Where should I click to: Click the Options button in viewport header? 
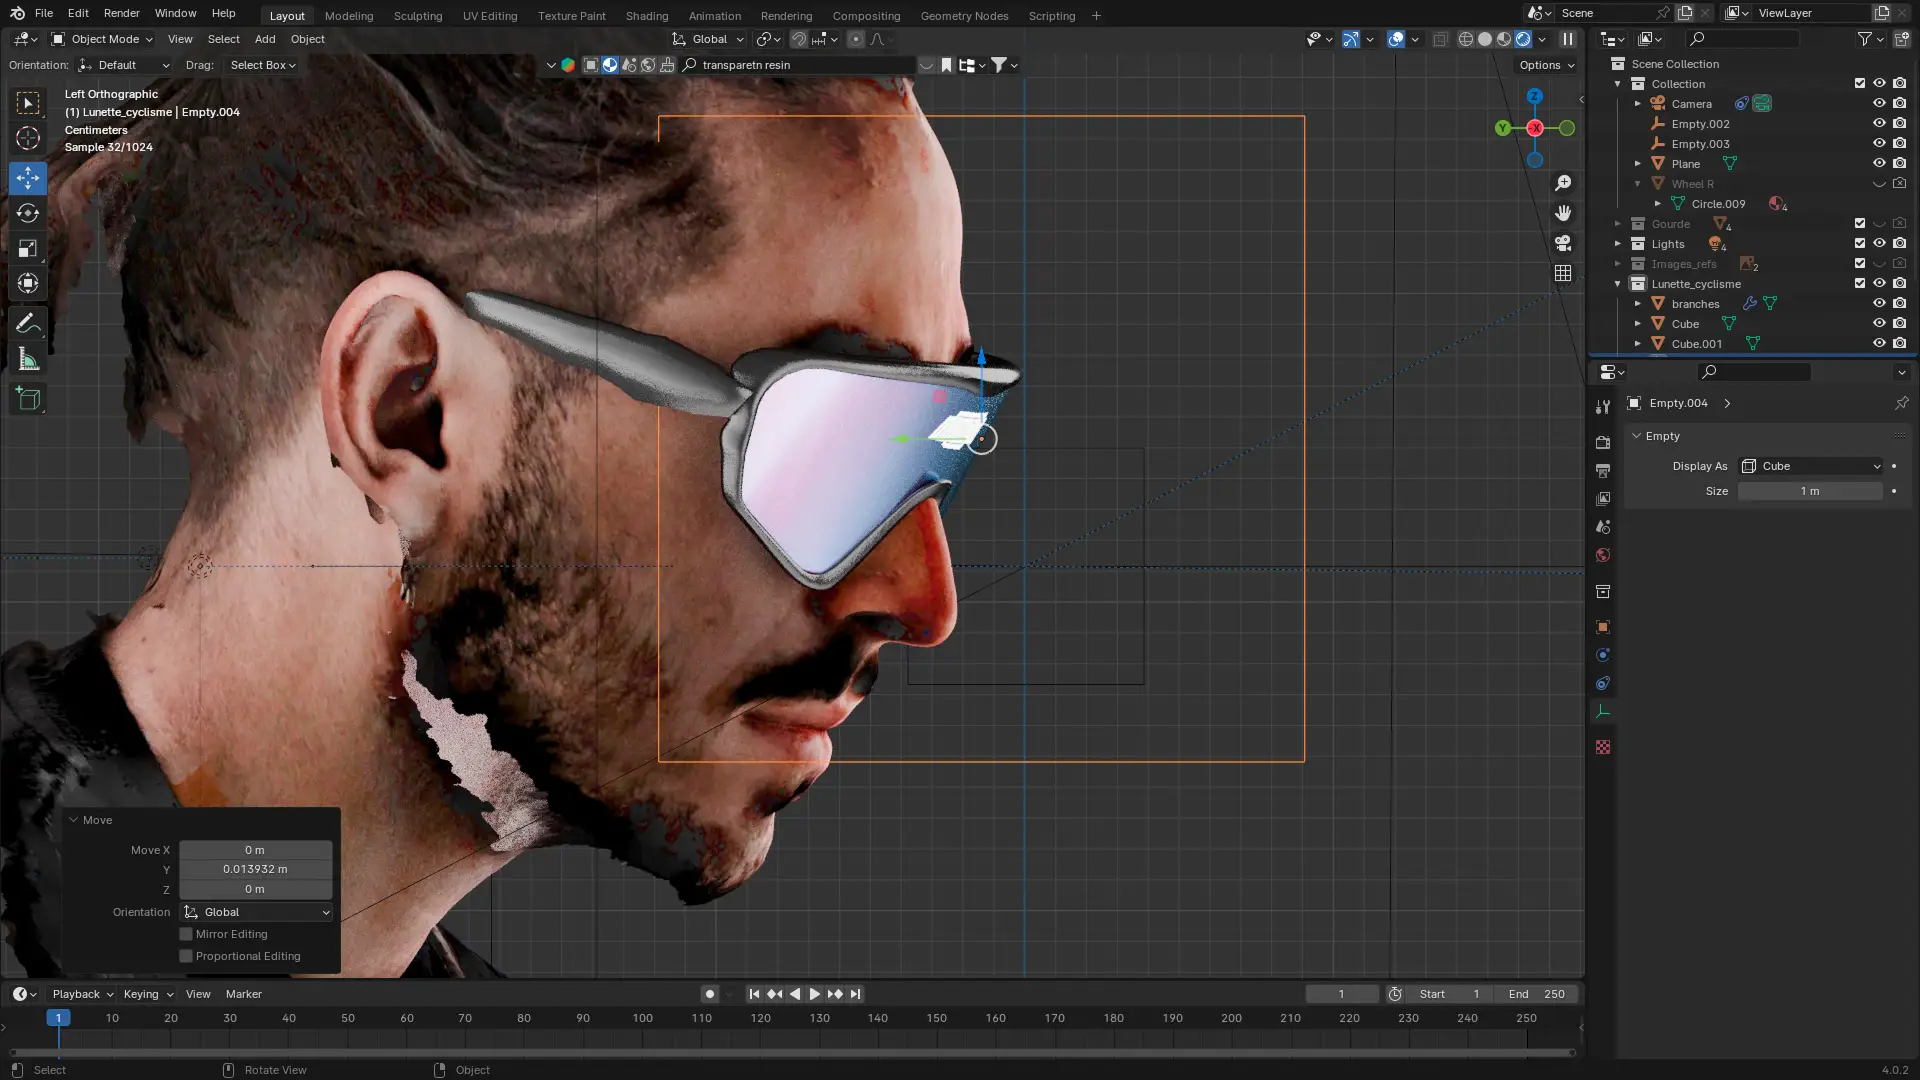click(1546, 65)
